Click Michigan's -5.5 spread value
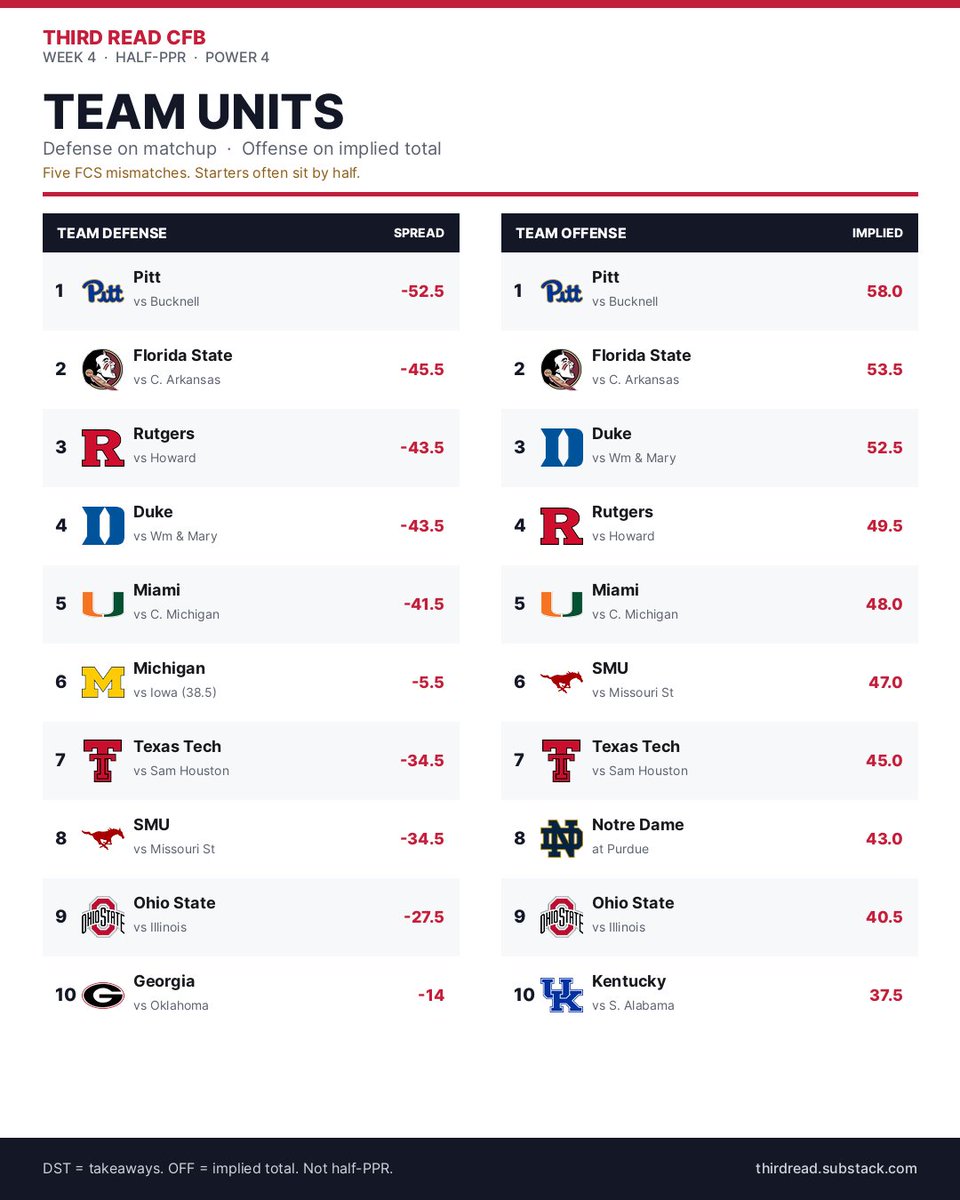This screenshot has height=1200, width=960. [427, 682]
